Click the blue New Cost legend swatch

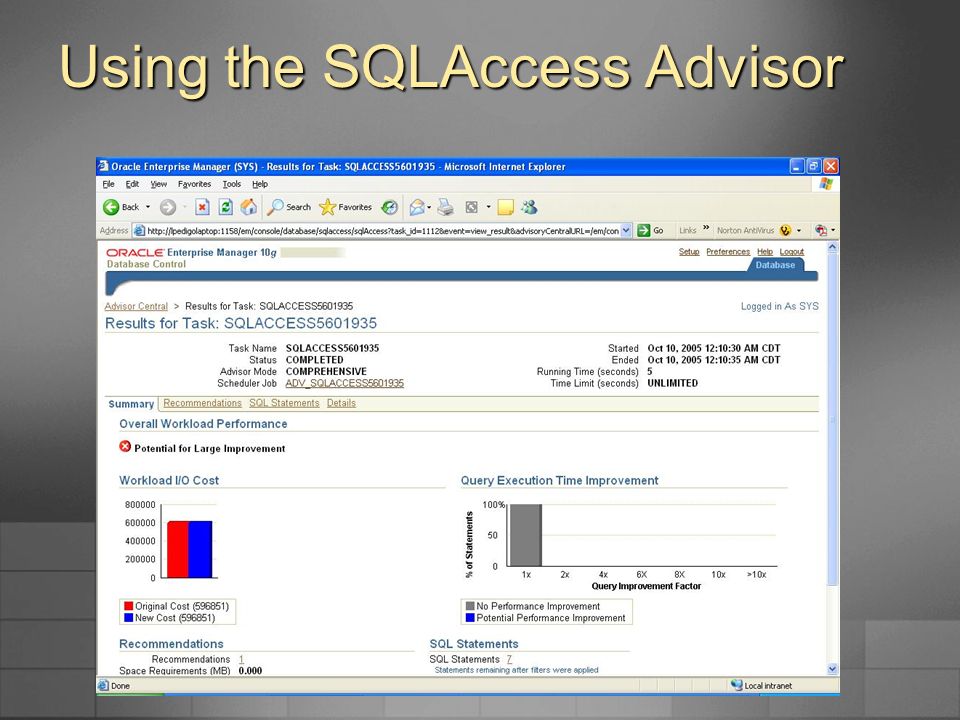point(129,618)
